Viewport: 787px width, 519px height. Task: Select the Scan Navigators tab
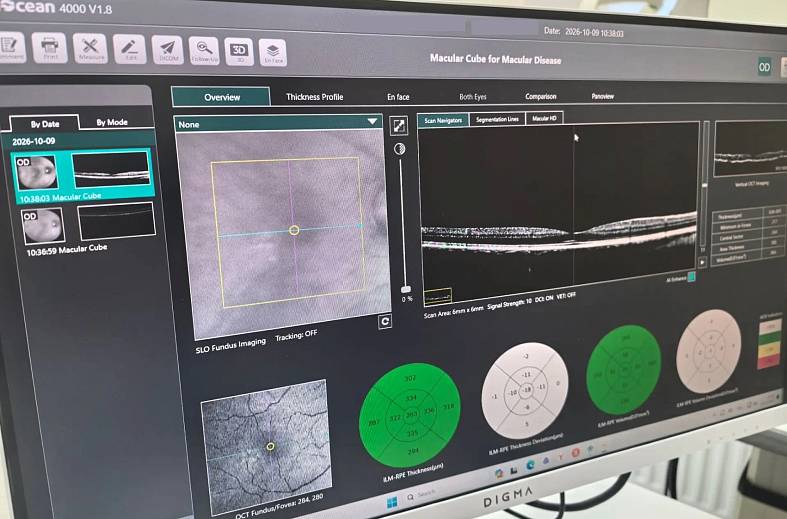coord(443,120)
